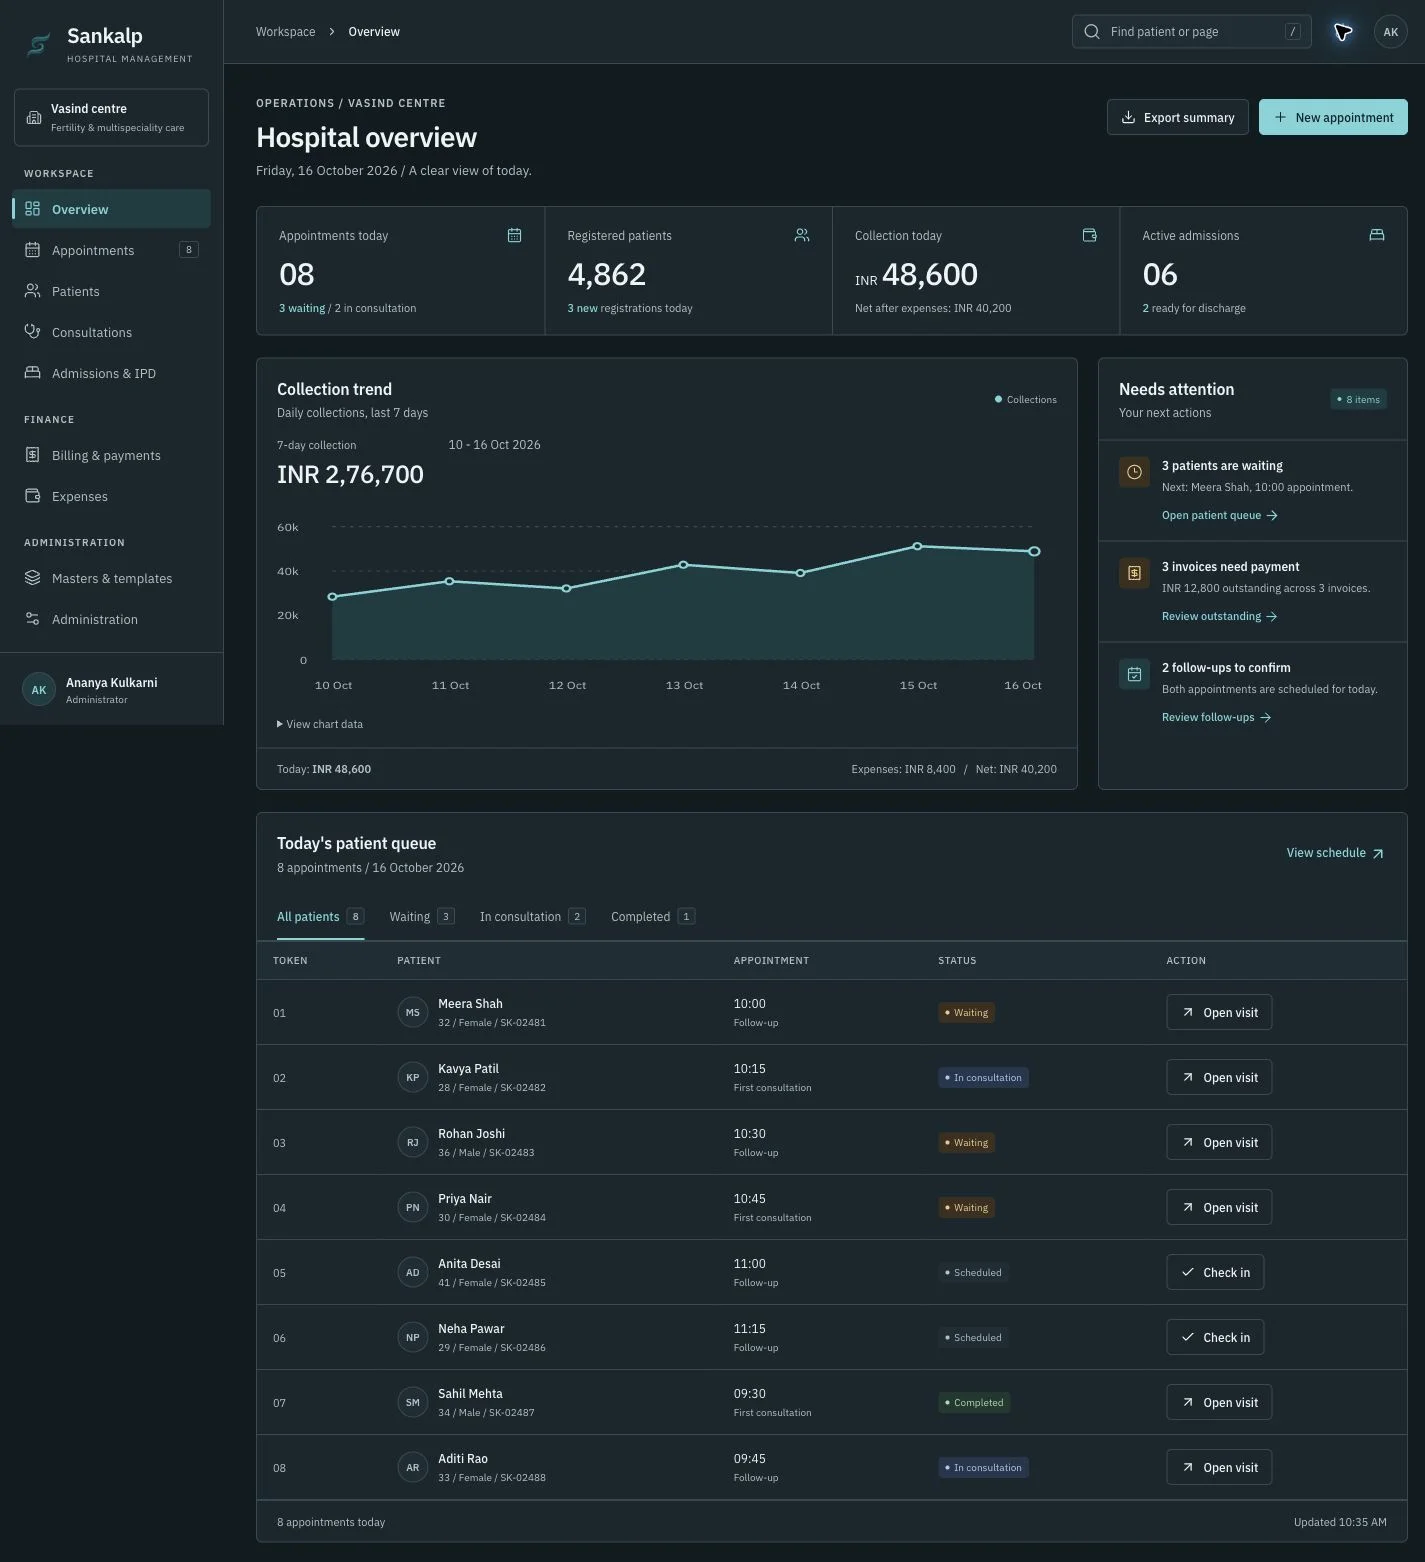The image size is (1425, 1562).
Task: Check in Anita Desai
Action: [x=1215, y=1272]
